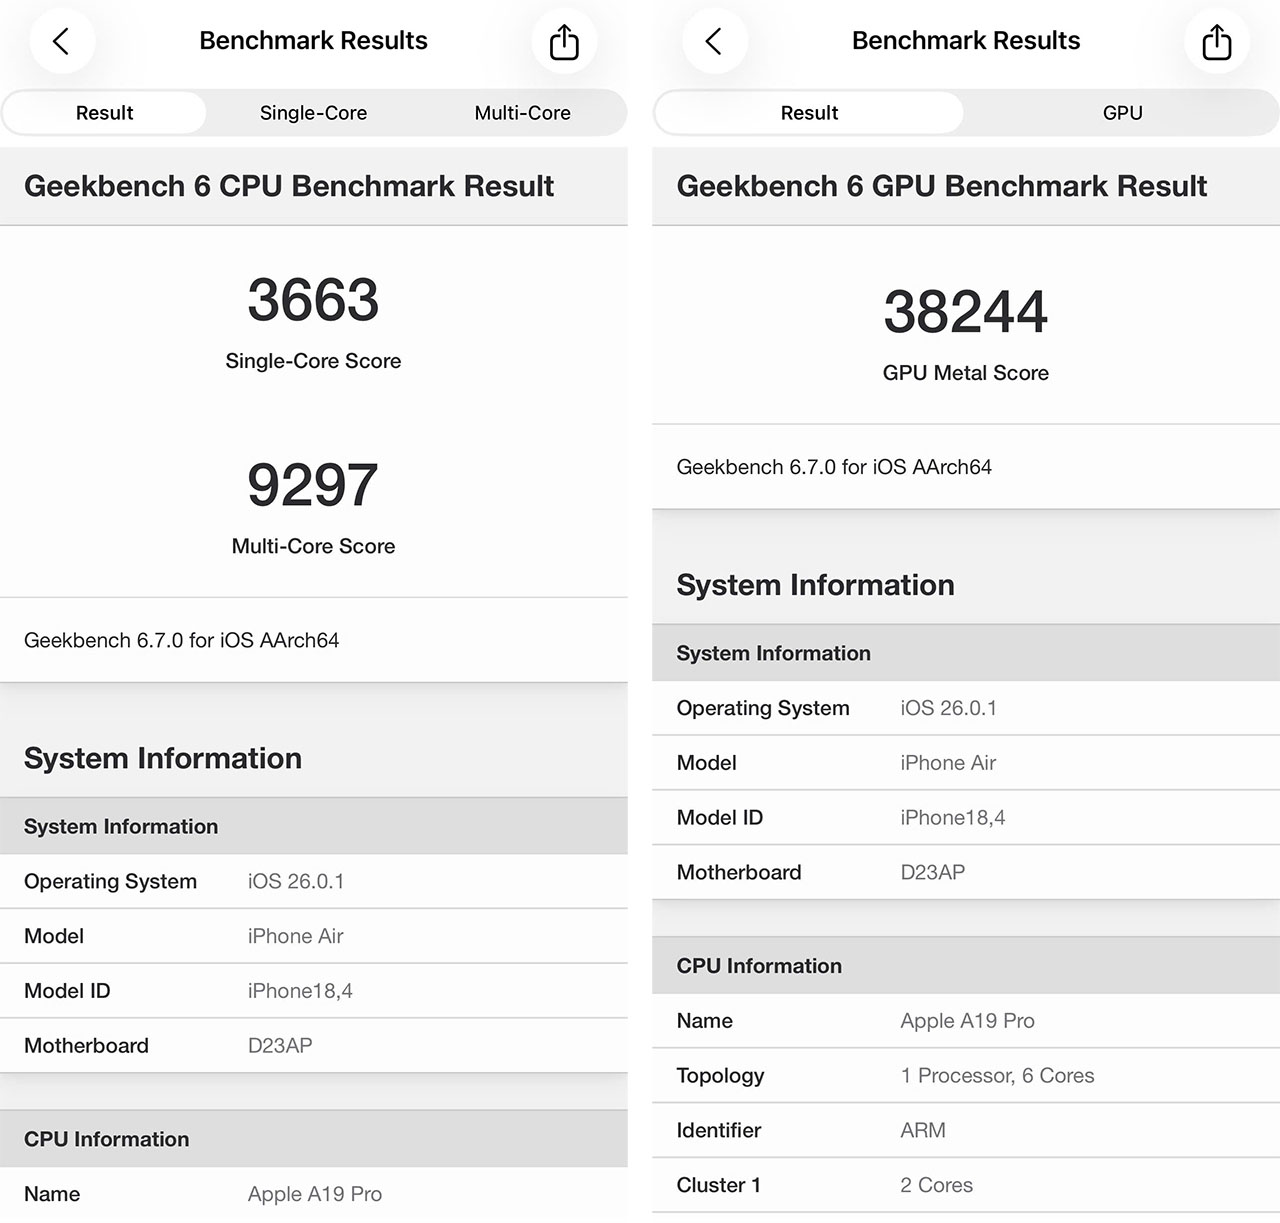Click iPhone Air model value in GPU screen
The height and width of the screenshot is (1223, 1280).
[948, 763]
